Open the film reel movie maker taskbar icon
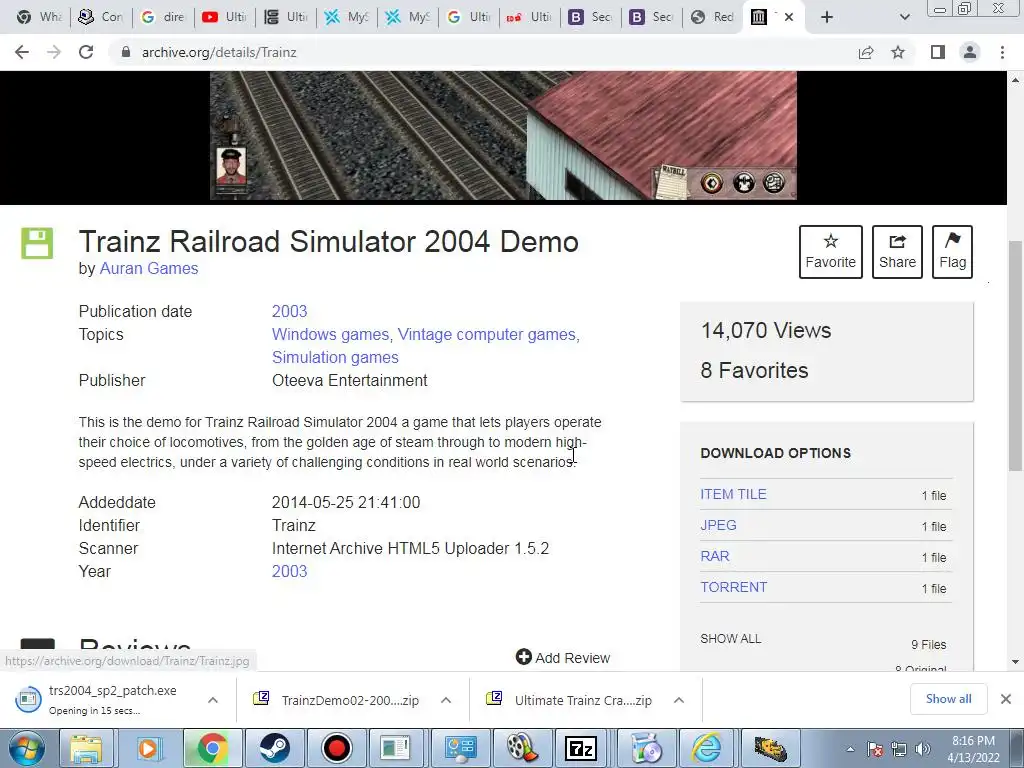 point(521,748)
